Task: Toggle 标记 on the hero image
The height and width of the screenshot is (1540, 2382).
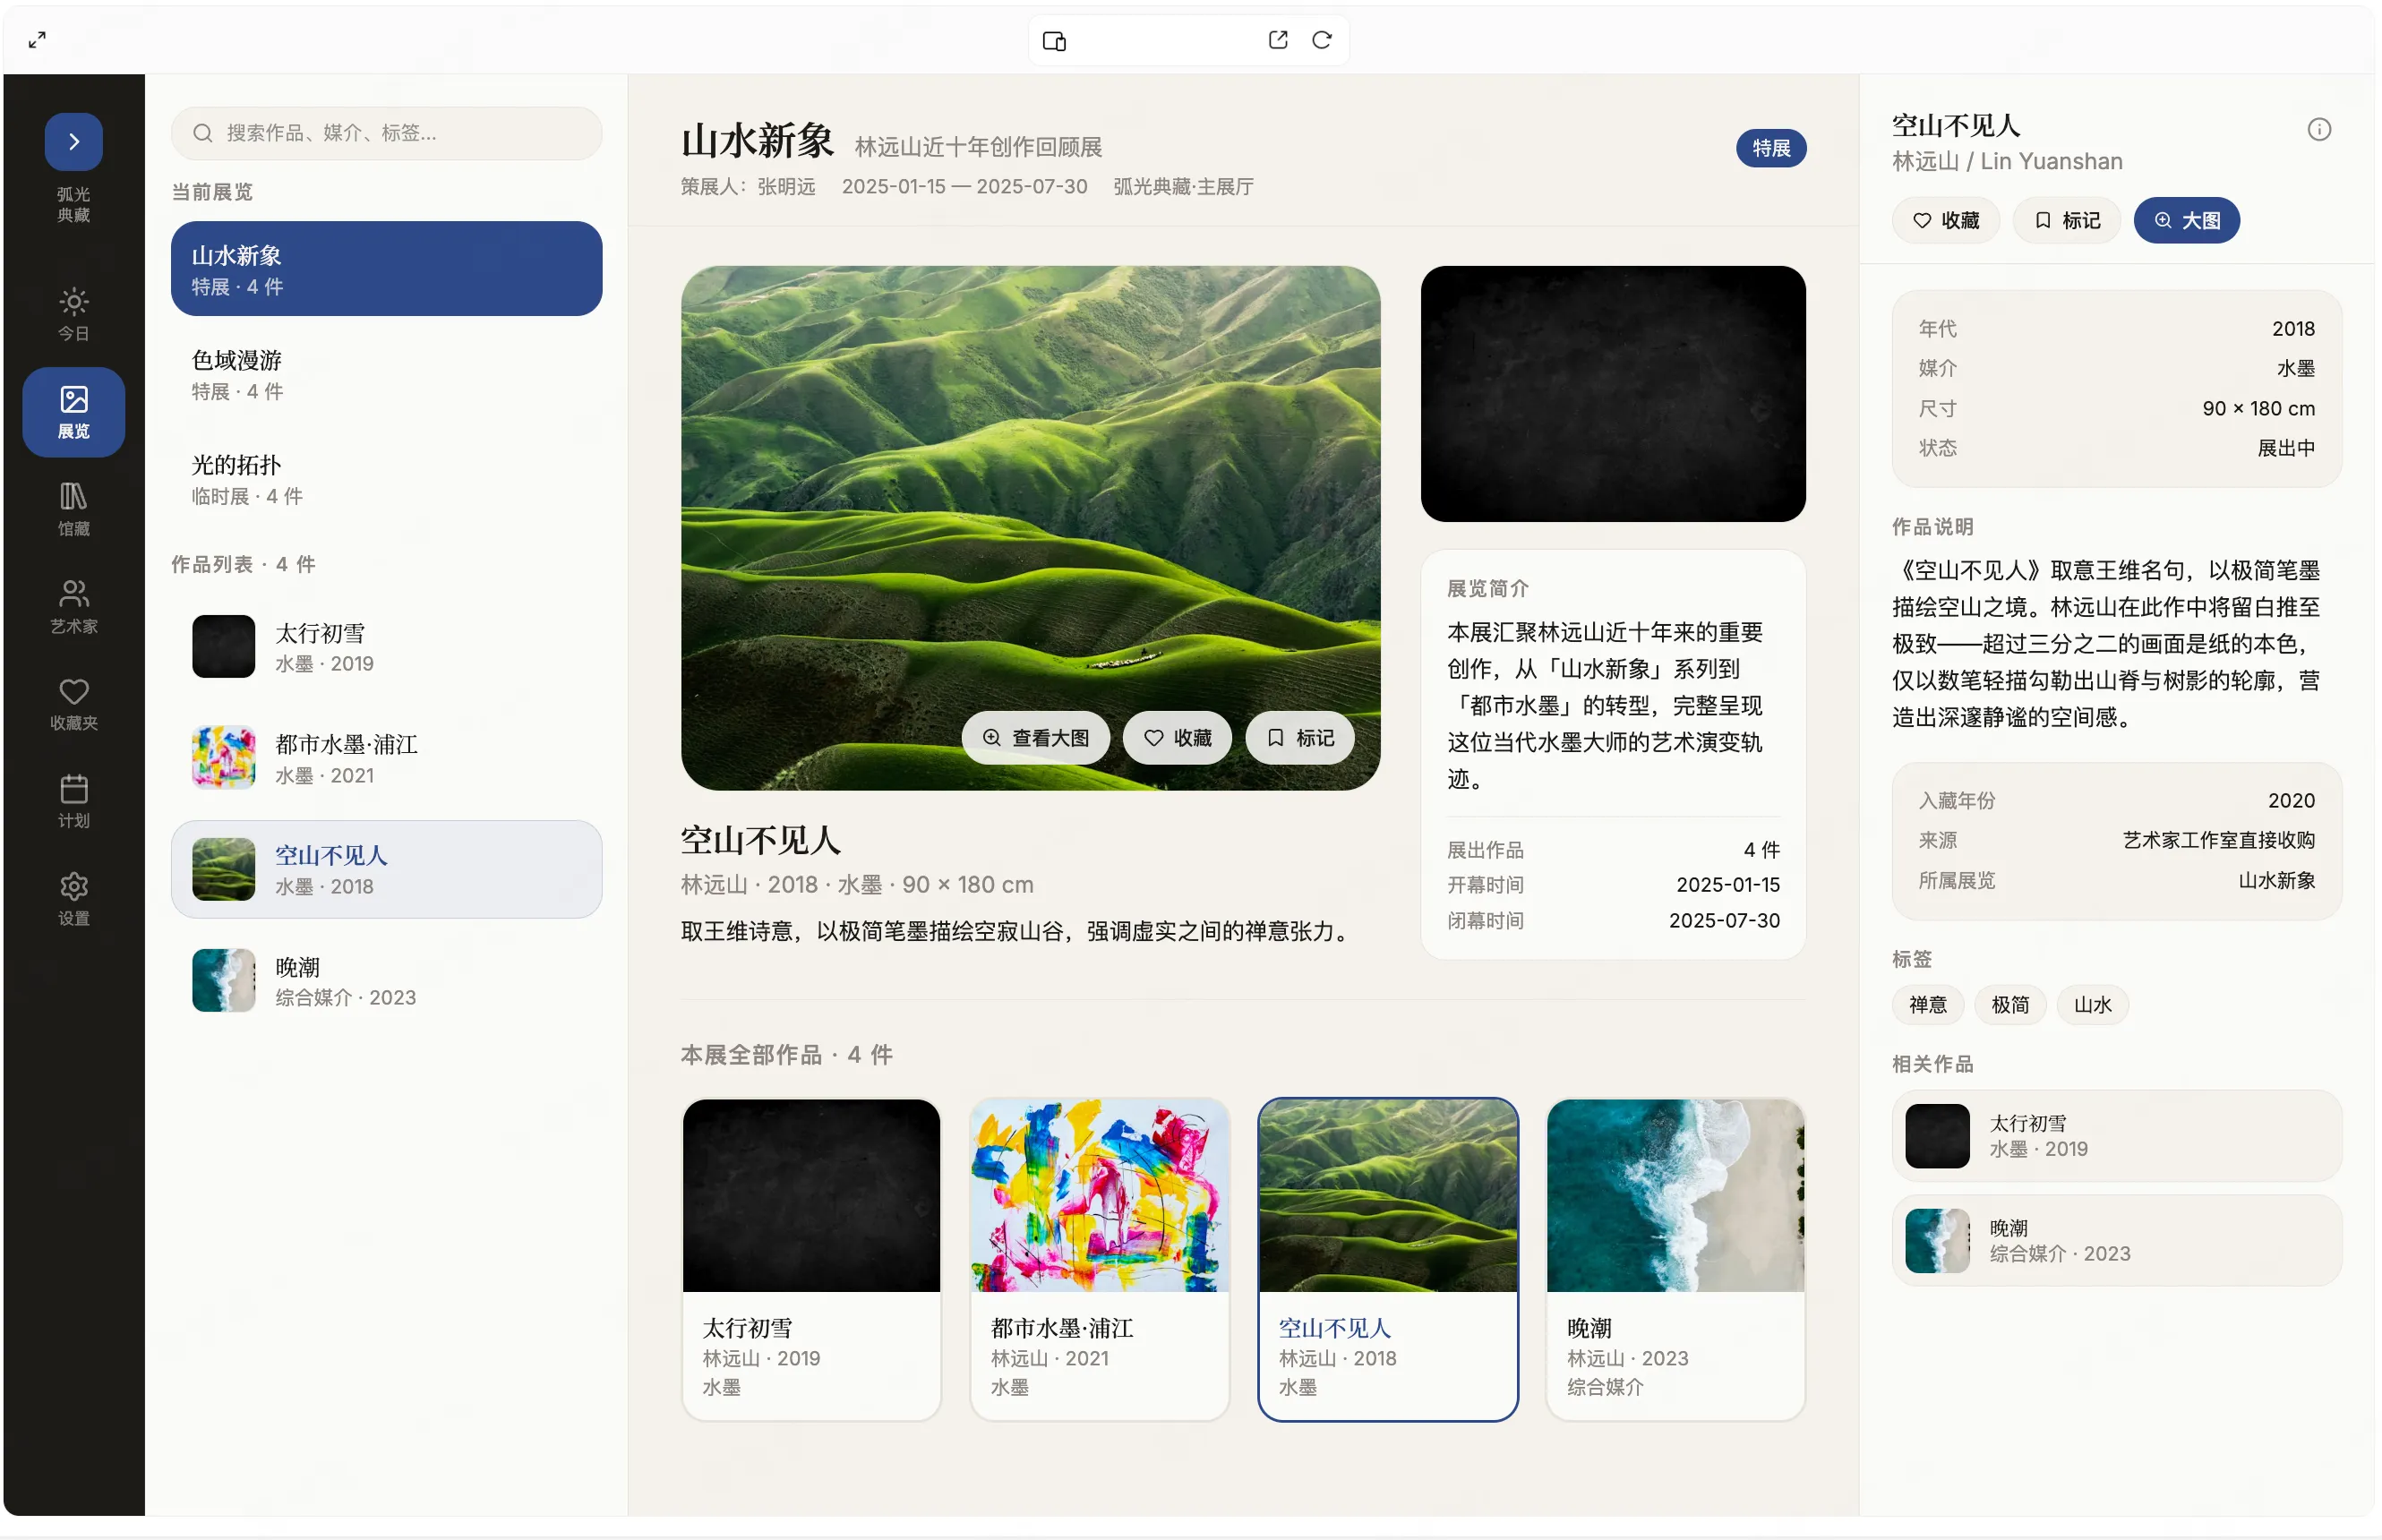Action: click(1299, 738)
